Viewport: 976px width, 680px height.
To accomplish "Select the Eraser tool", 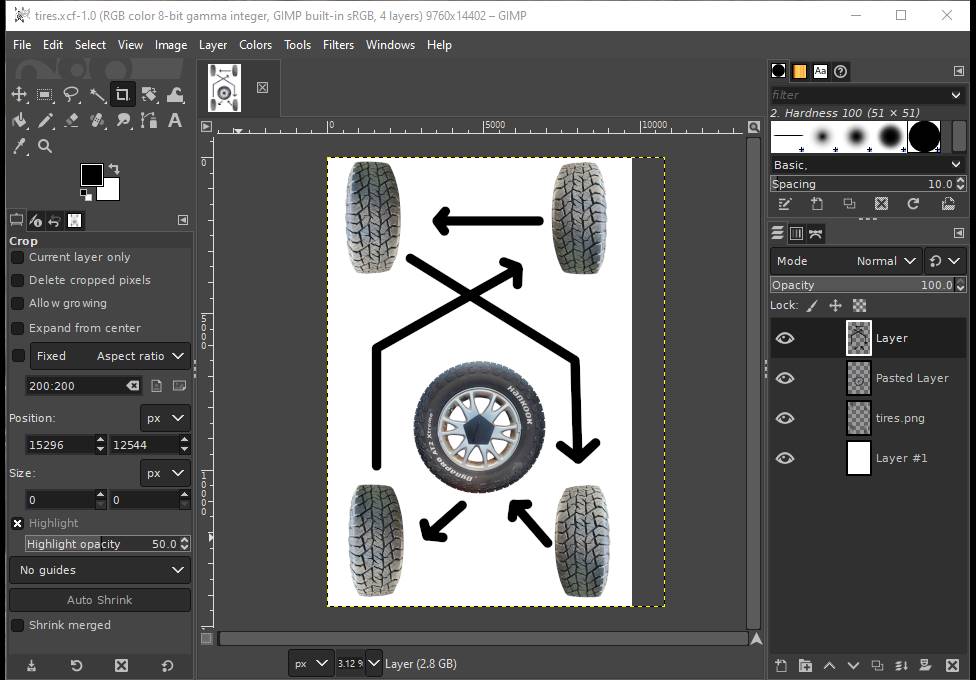I will (x=71, y=121).
